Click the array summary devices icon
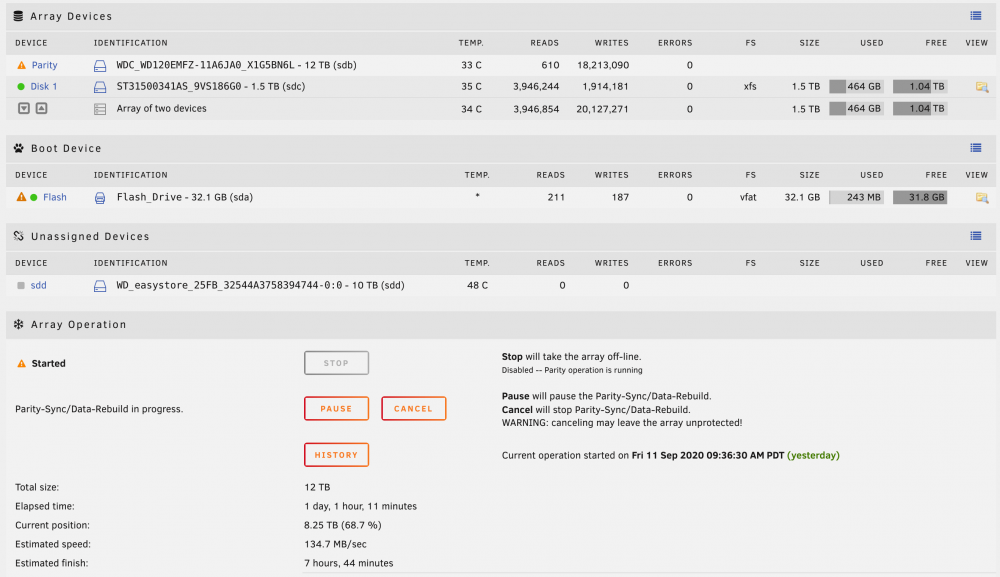 pyautogui.click(x=100, y=109)
